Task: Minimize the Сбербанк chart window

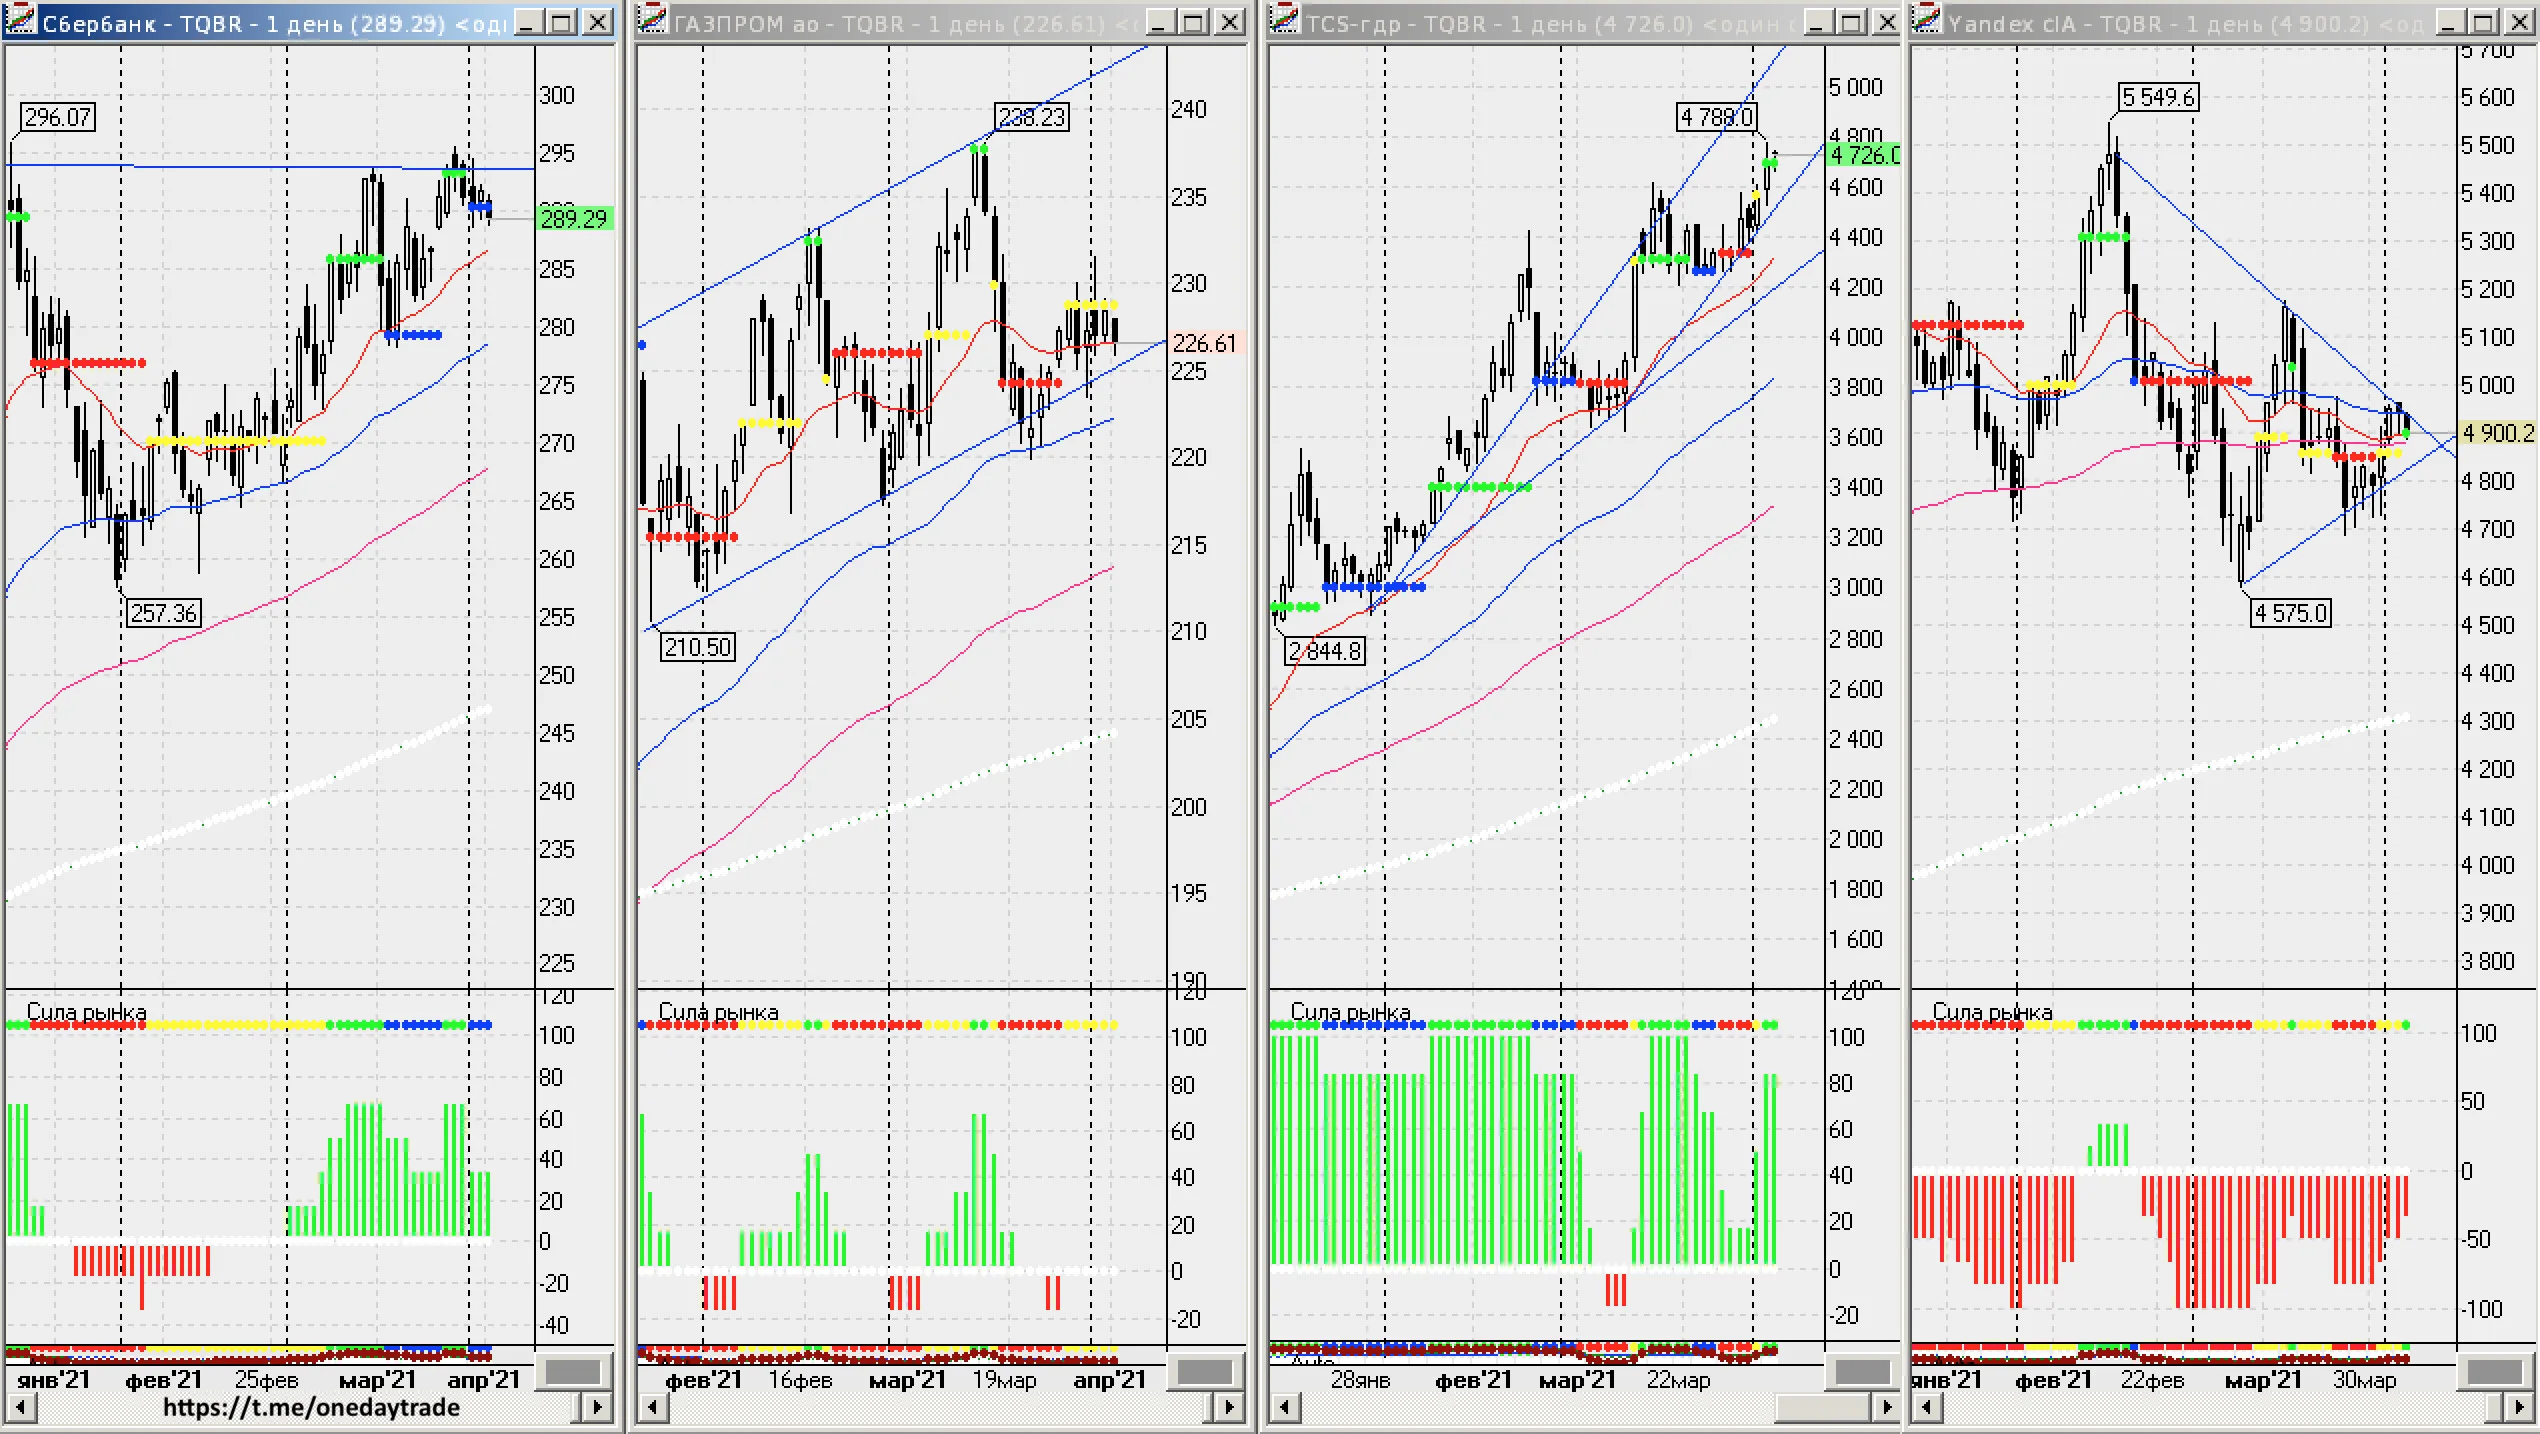Action: click(530, 21)
